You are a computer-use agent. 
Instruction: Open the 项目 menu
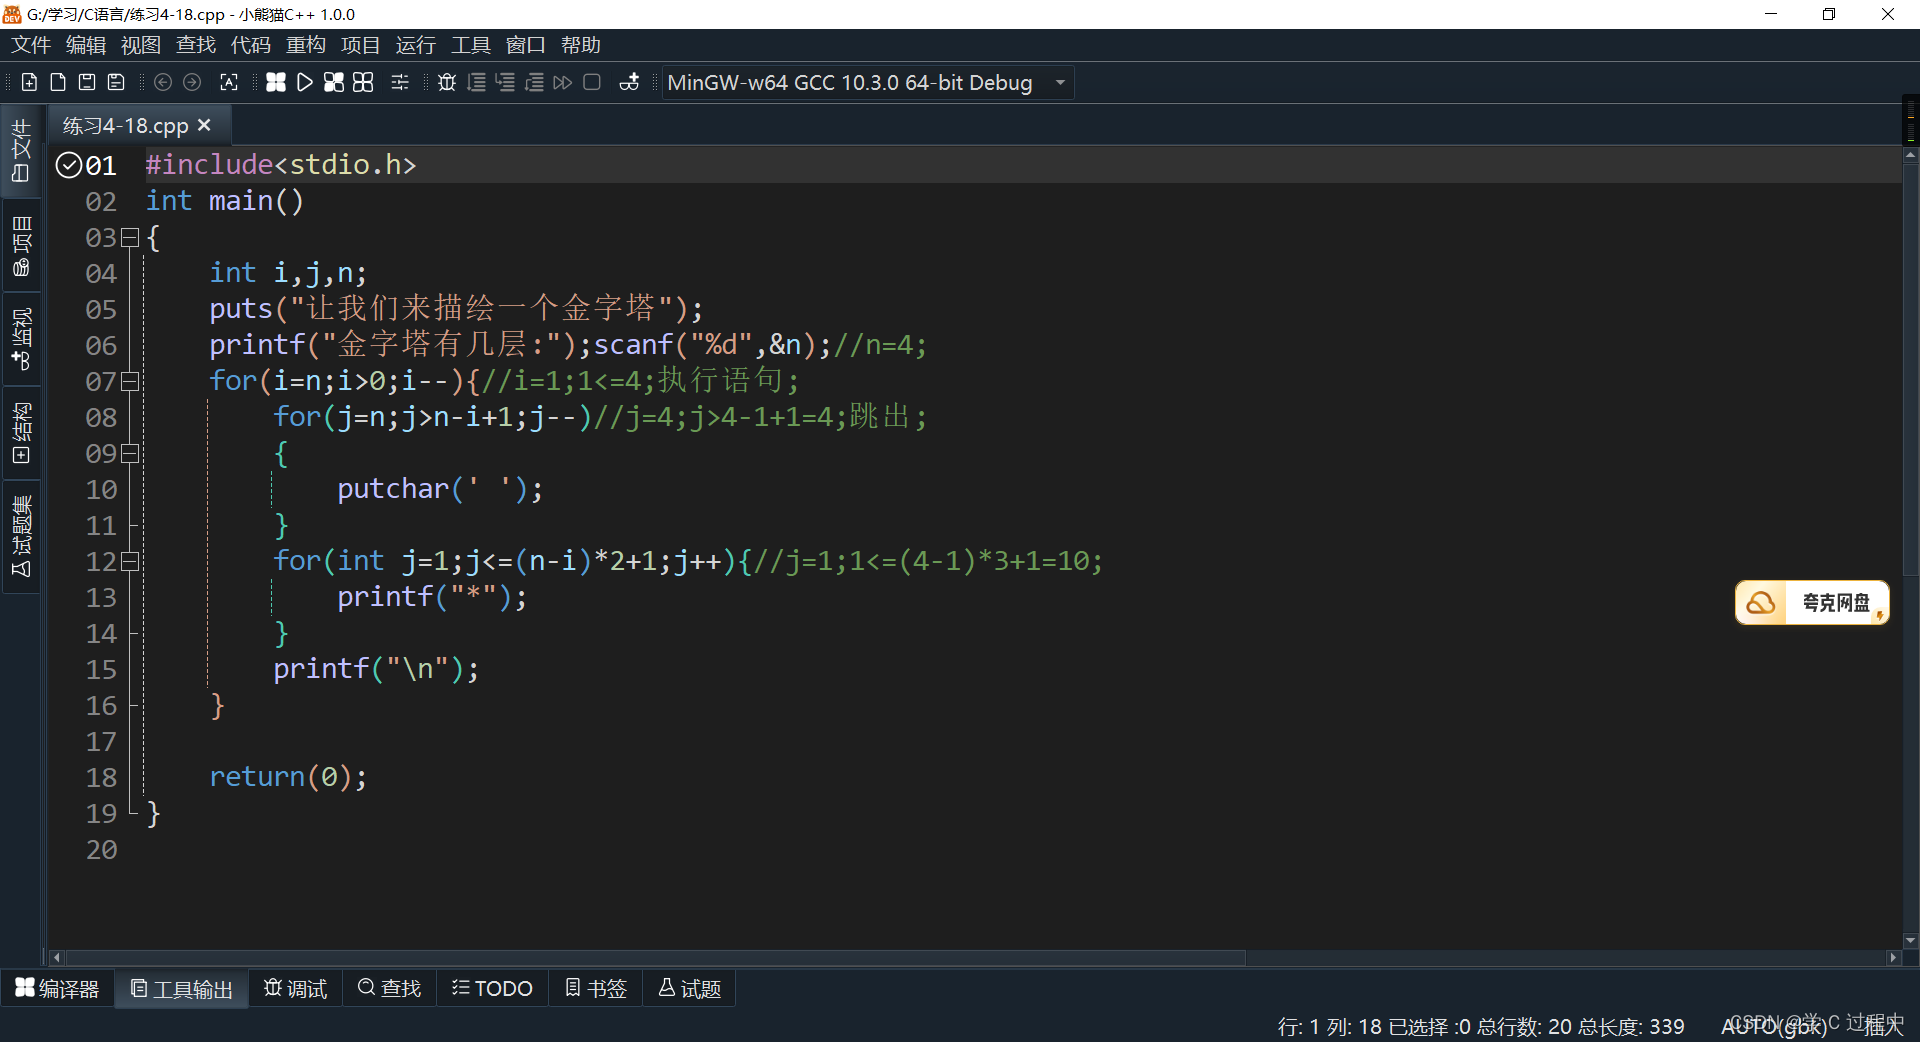360,45
